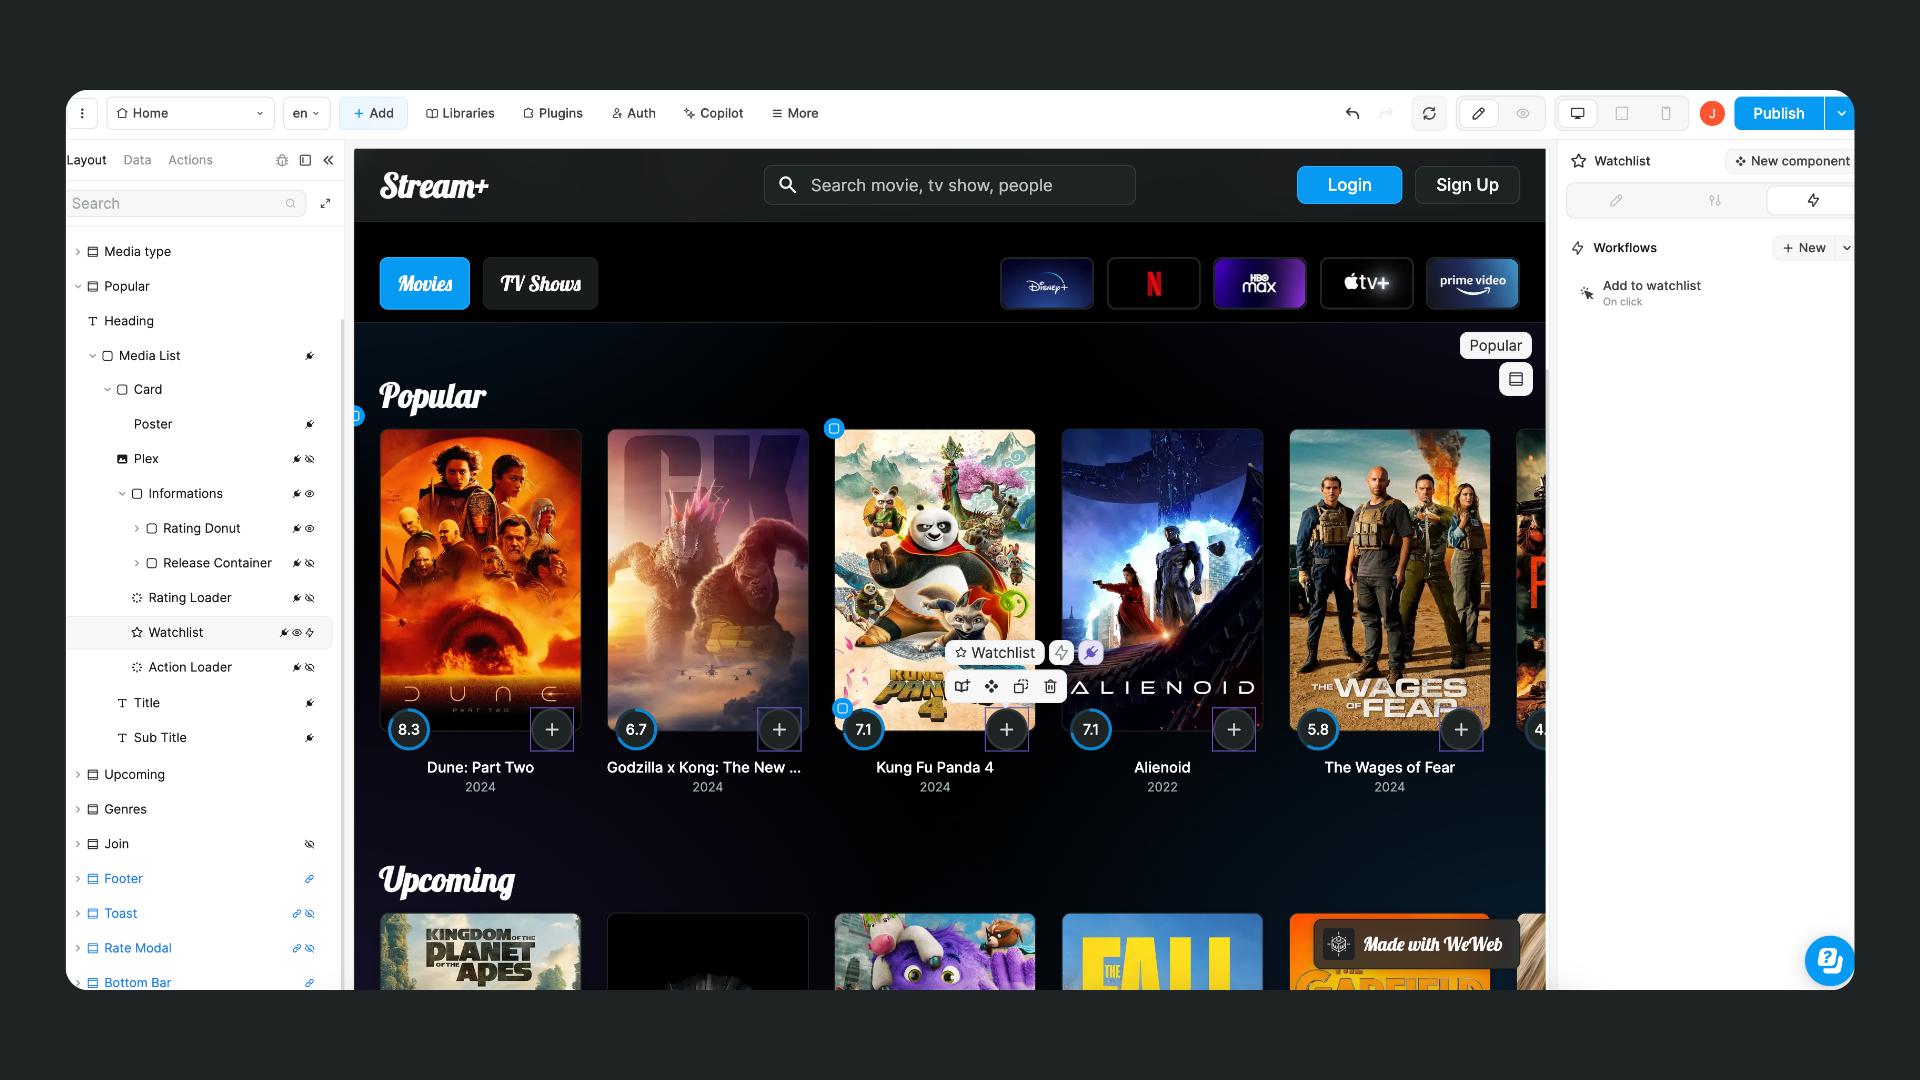Viewport: 1920px width, 1080px height.
Task: Click the duplicate element icon near Watchlist
Action: click(1020, 686)
